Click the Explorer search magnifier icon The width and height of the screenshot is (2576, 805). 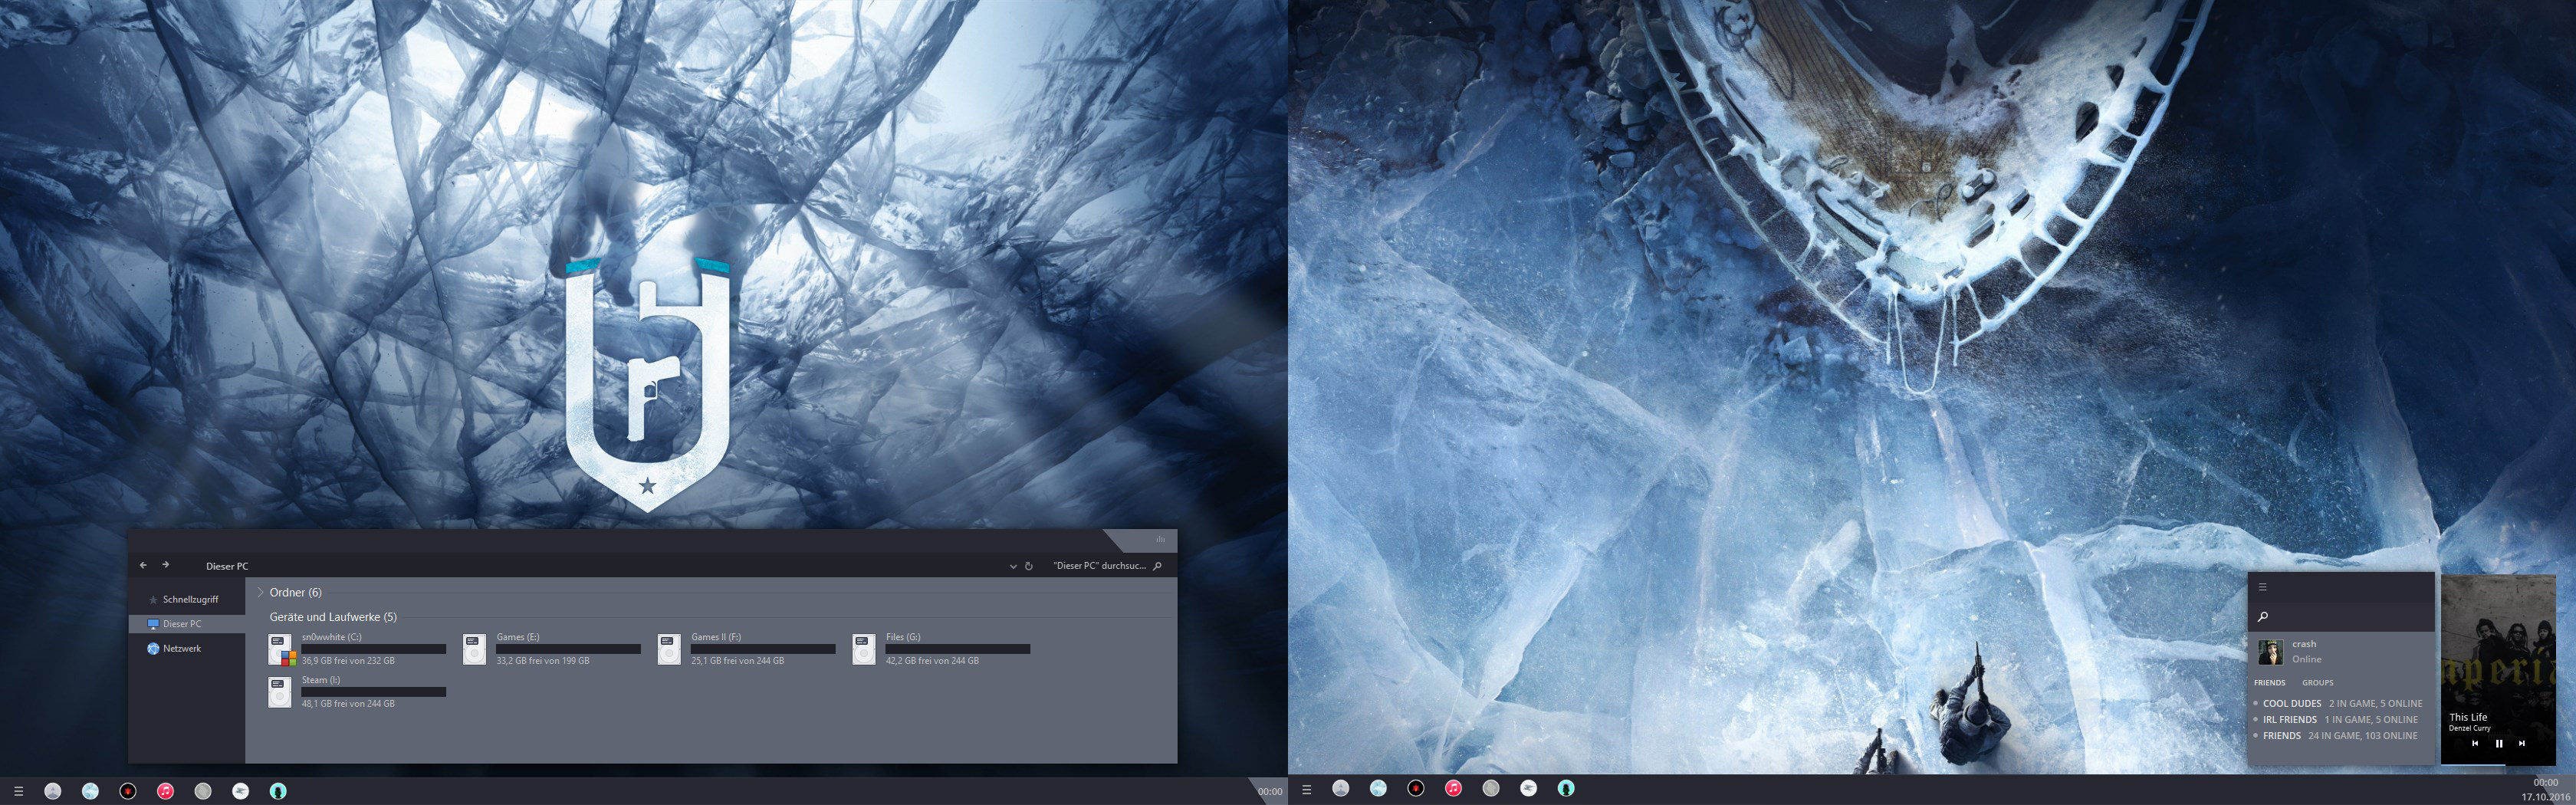tap(1158, 566)
